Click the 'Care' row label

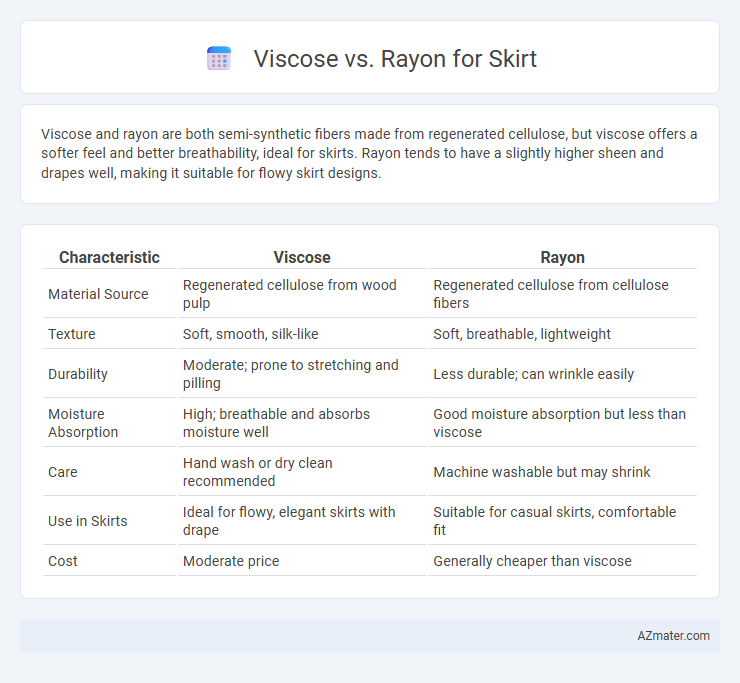[x=63, y=472]
